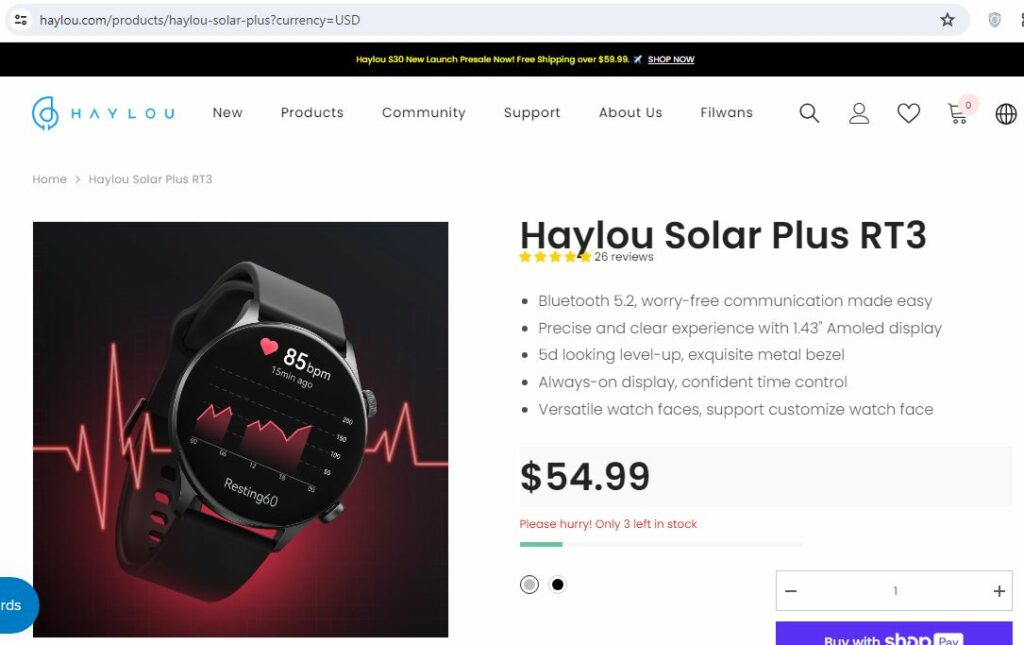Open the account profile icon
Screen dimensions: 1024x645
859,113
